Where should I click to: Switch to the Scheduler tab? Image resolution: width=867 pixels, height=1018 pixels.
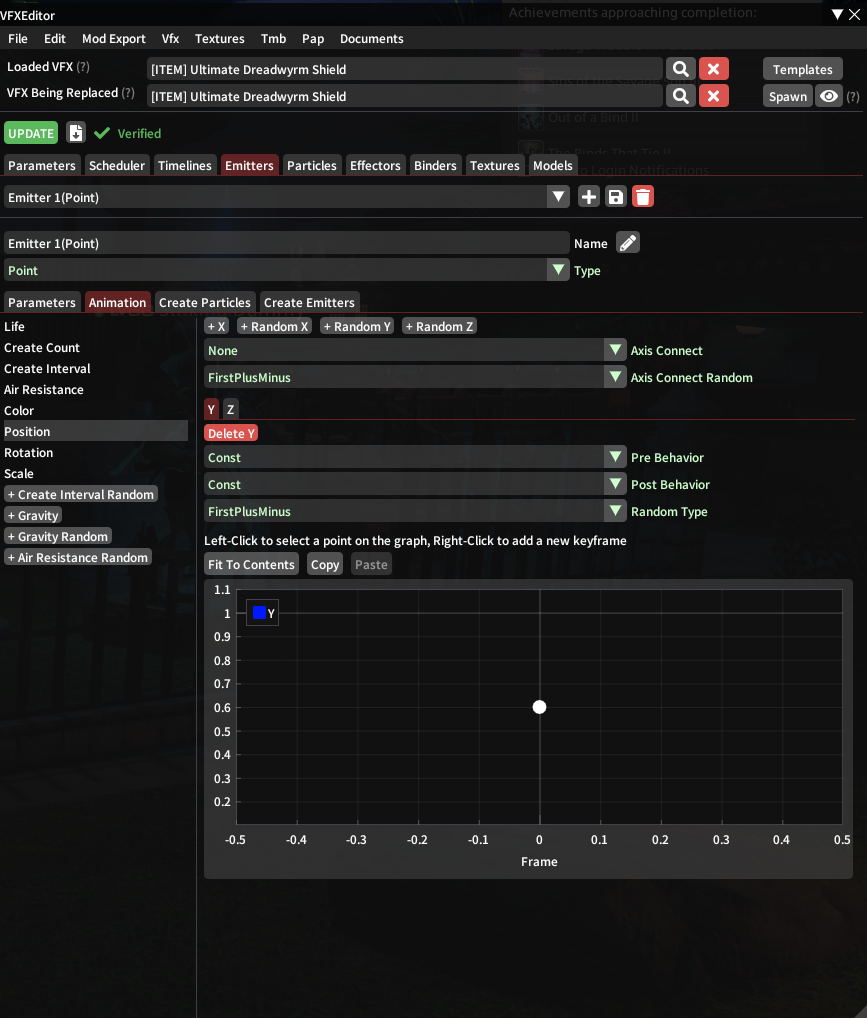click(117, 165)
